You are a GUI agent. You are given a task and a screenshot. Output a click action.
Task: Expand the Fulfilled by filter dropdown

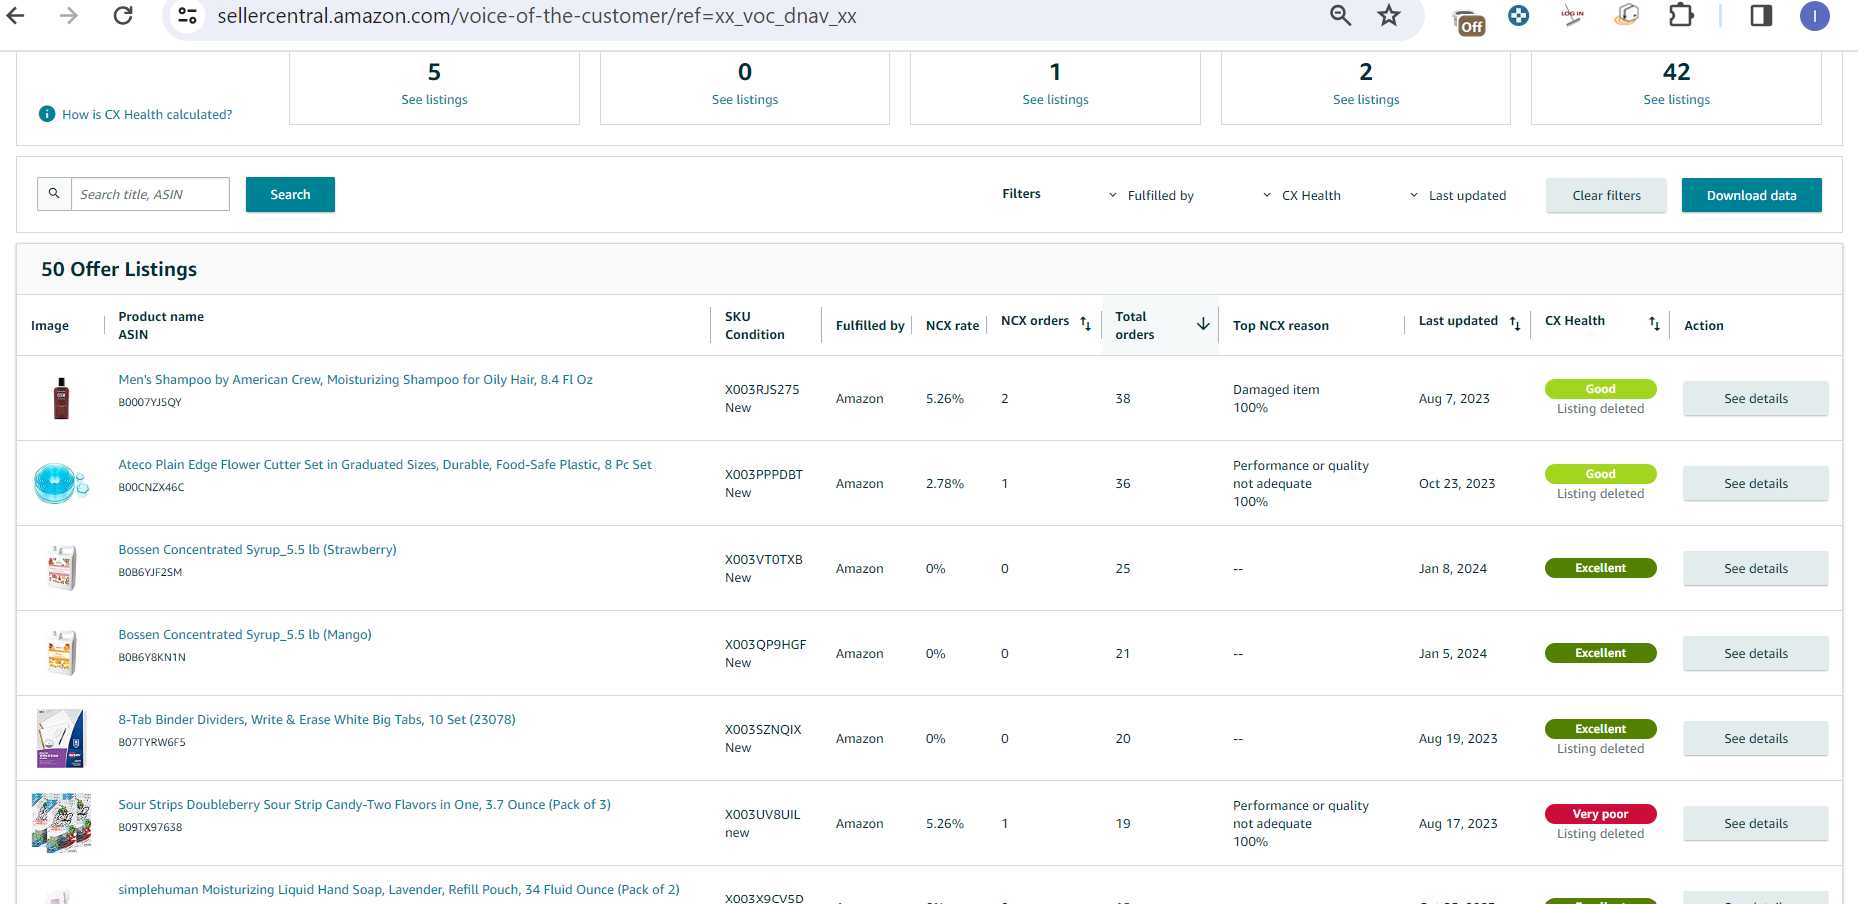(1151, 195)
